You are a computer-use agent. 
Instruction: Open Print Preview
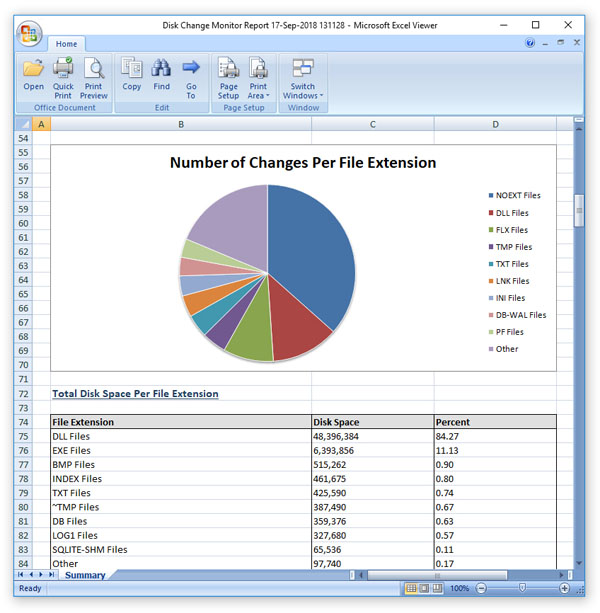coord(93,78)
